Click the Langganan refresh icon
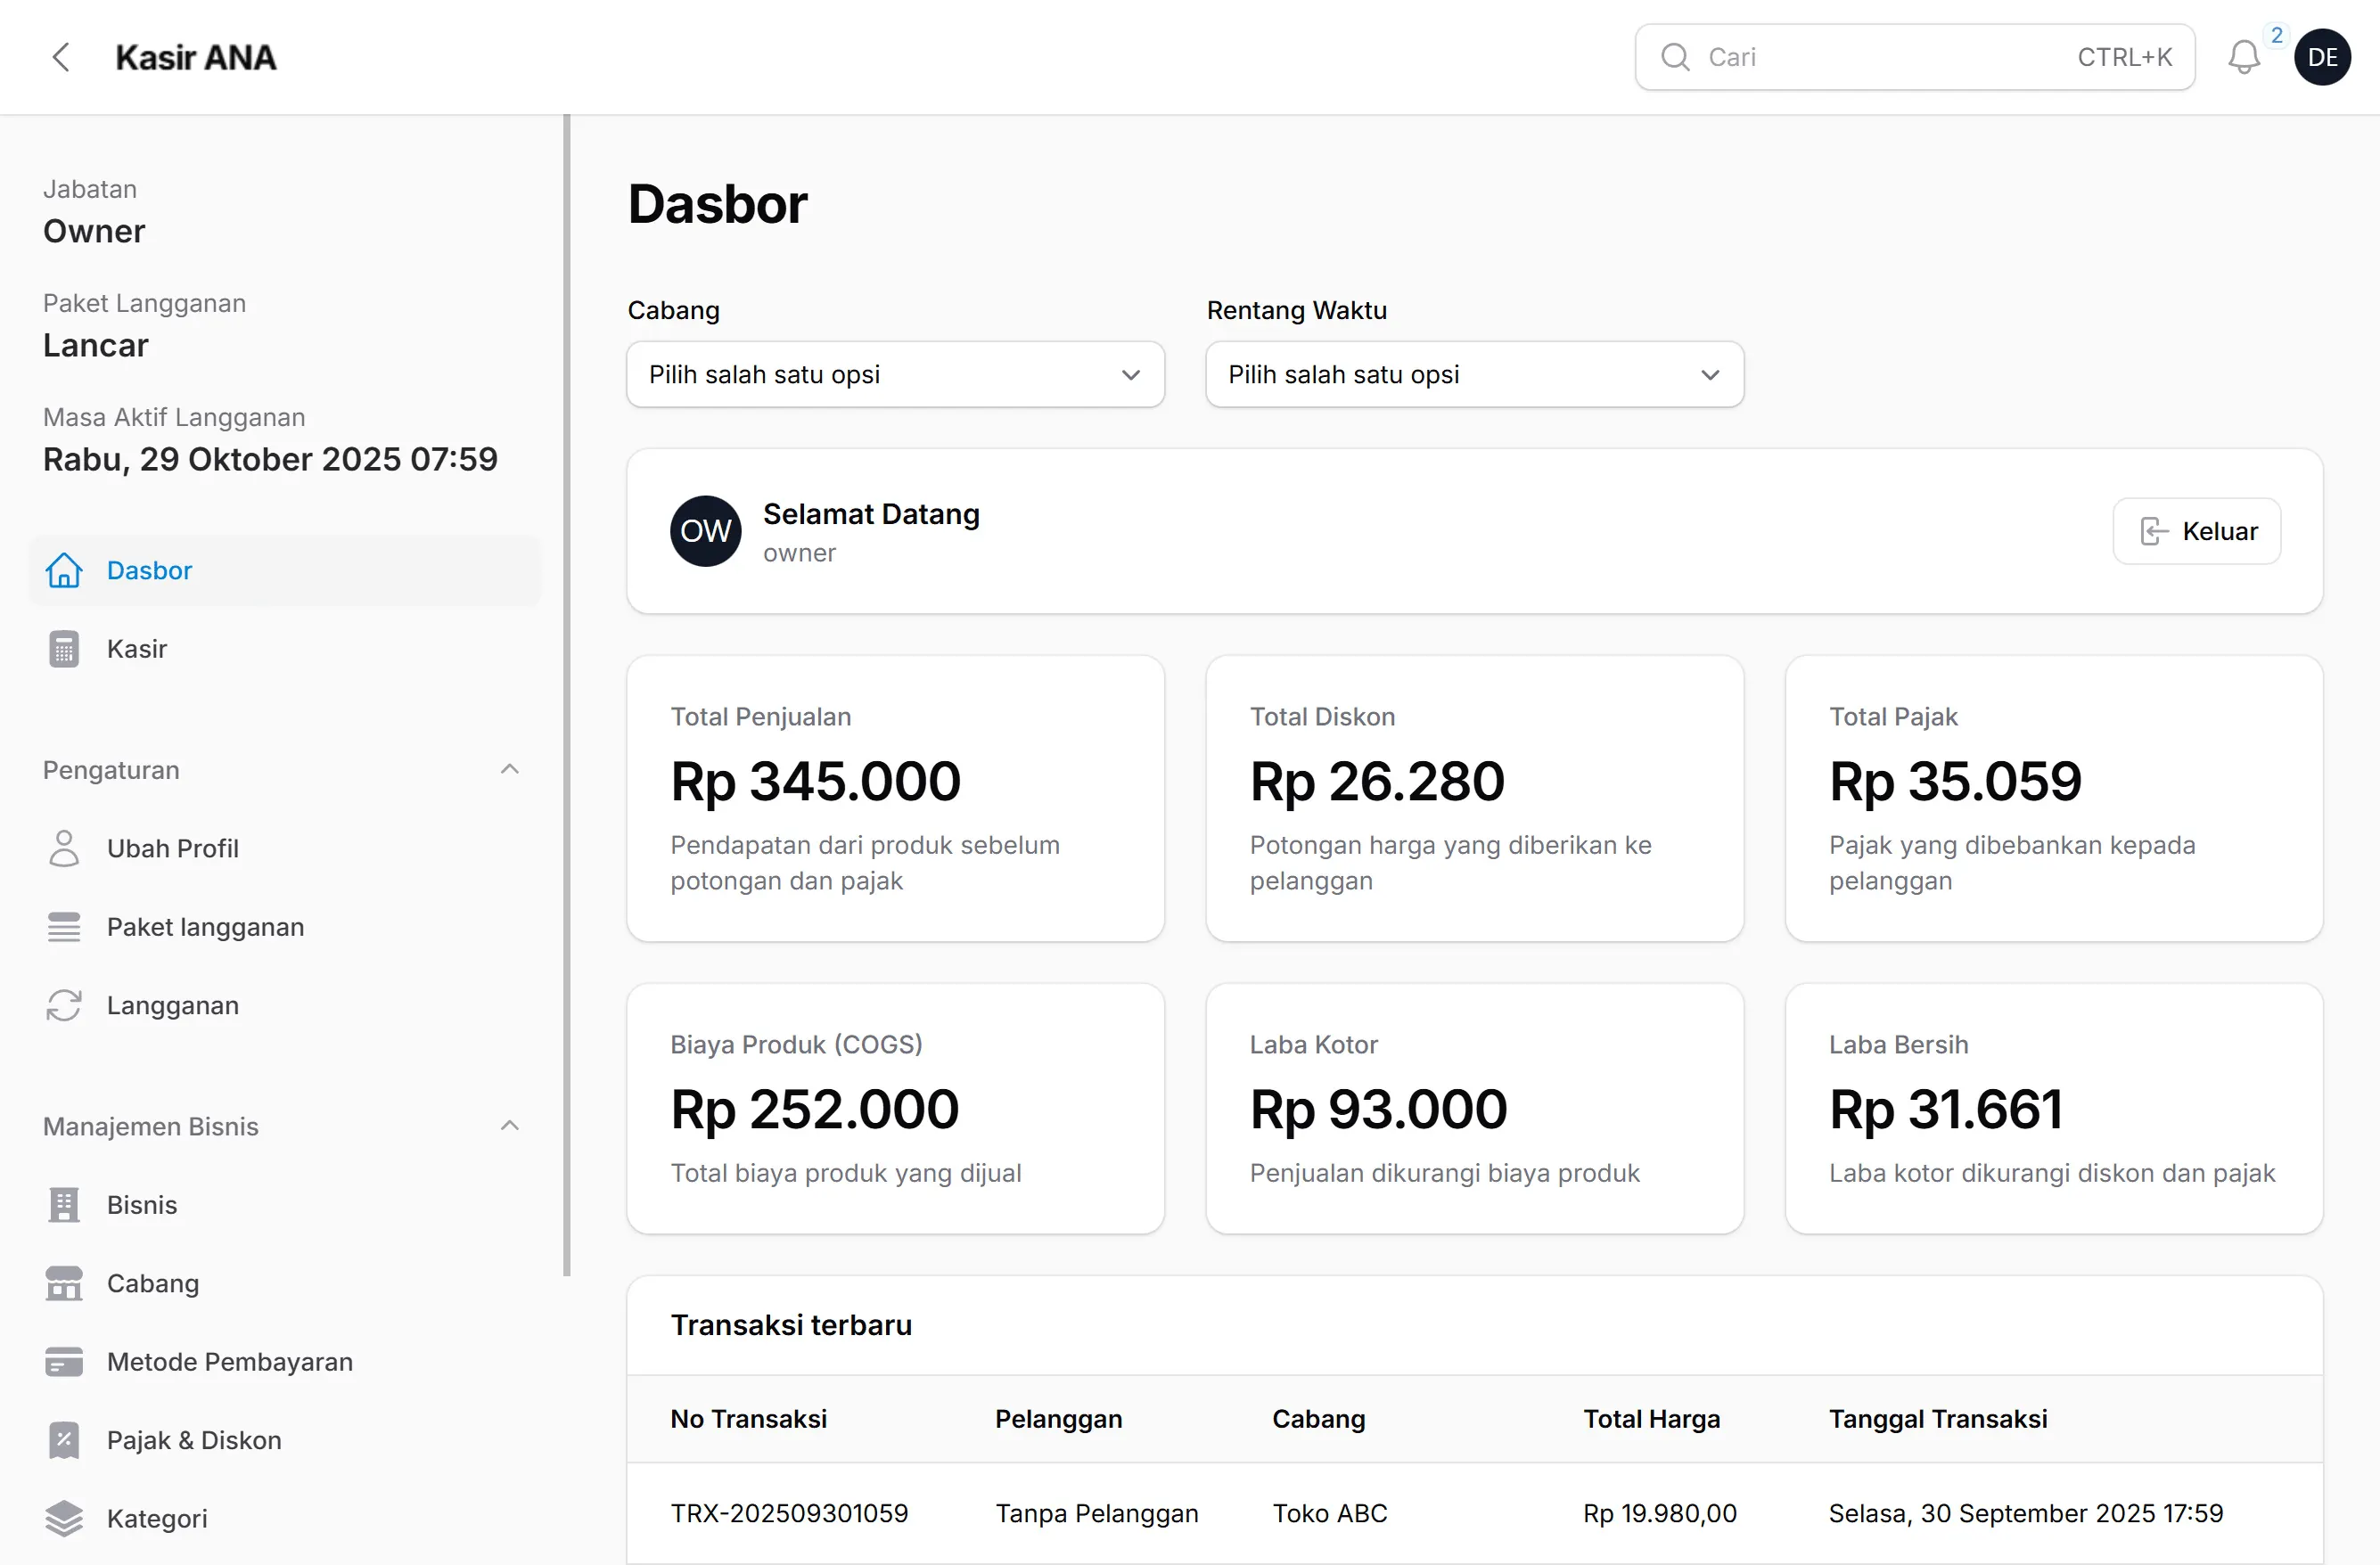2380x1565 pixels. (x=64, y=1005)
